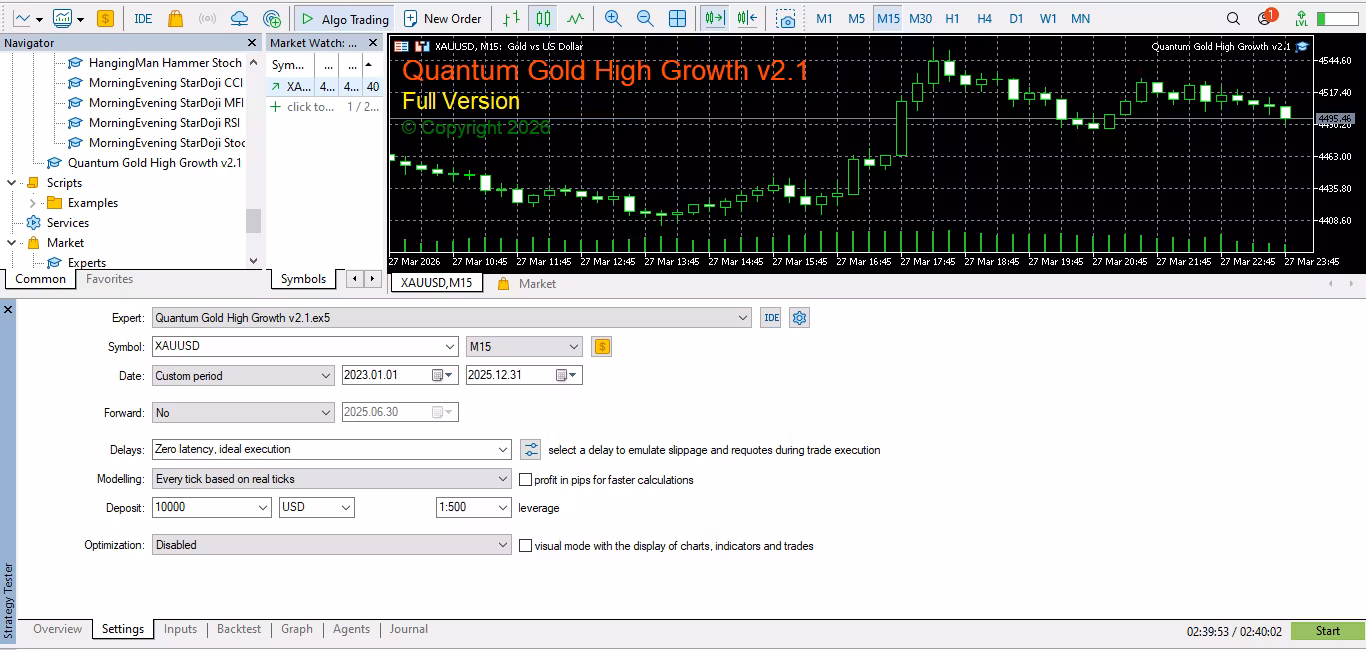This screenshot has width=1366, height=650.
Task: Click the tile windows grid icon
Action: [x=677, y=18]
